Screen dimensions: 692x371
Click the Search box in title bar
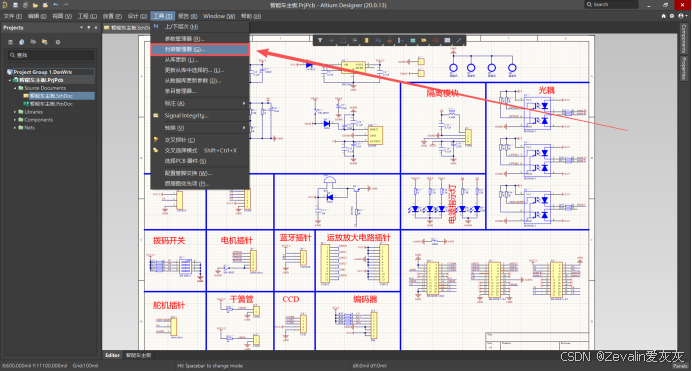[612, 4]
